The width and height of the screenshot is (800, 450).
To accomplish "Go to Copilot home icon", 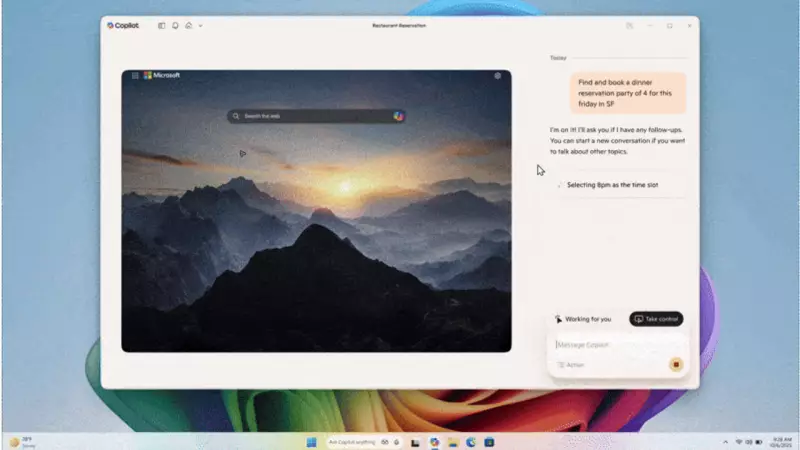I will 188,25.
